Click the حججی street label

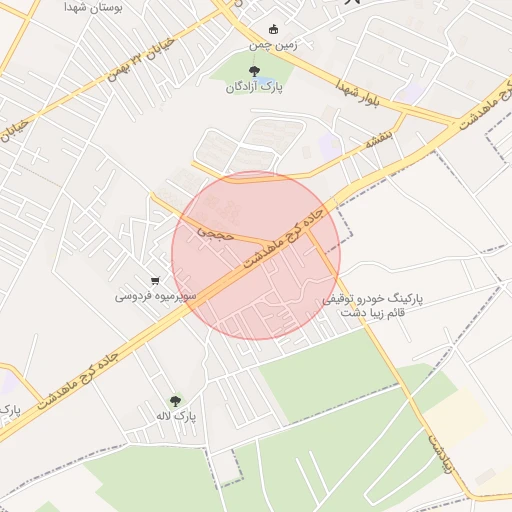(x=215, y=233)
